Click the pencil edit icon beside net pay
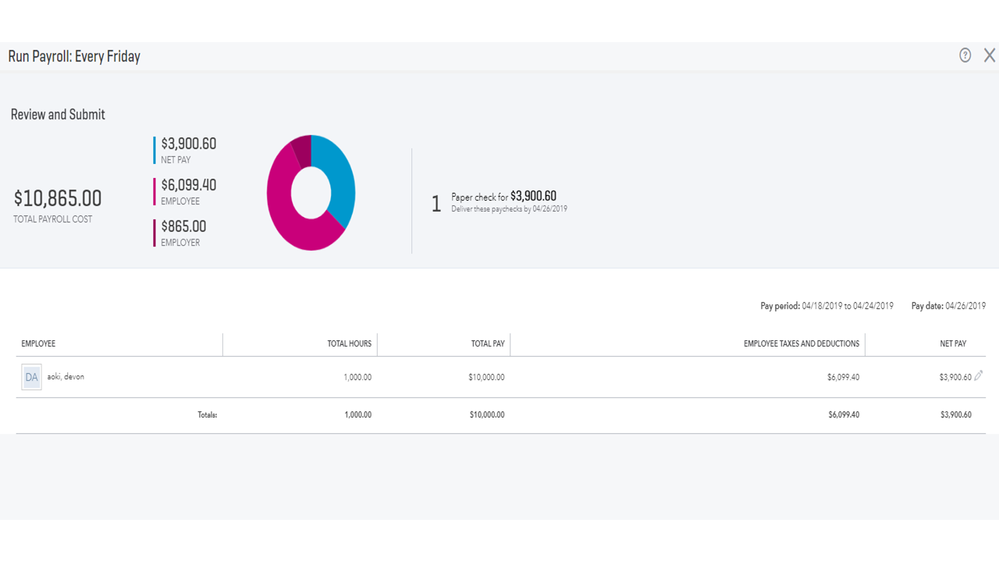999x562 pixels. 978,376
